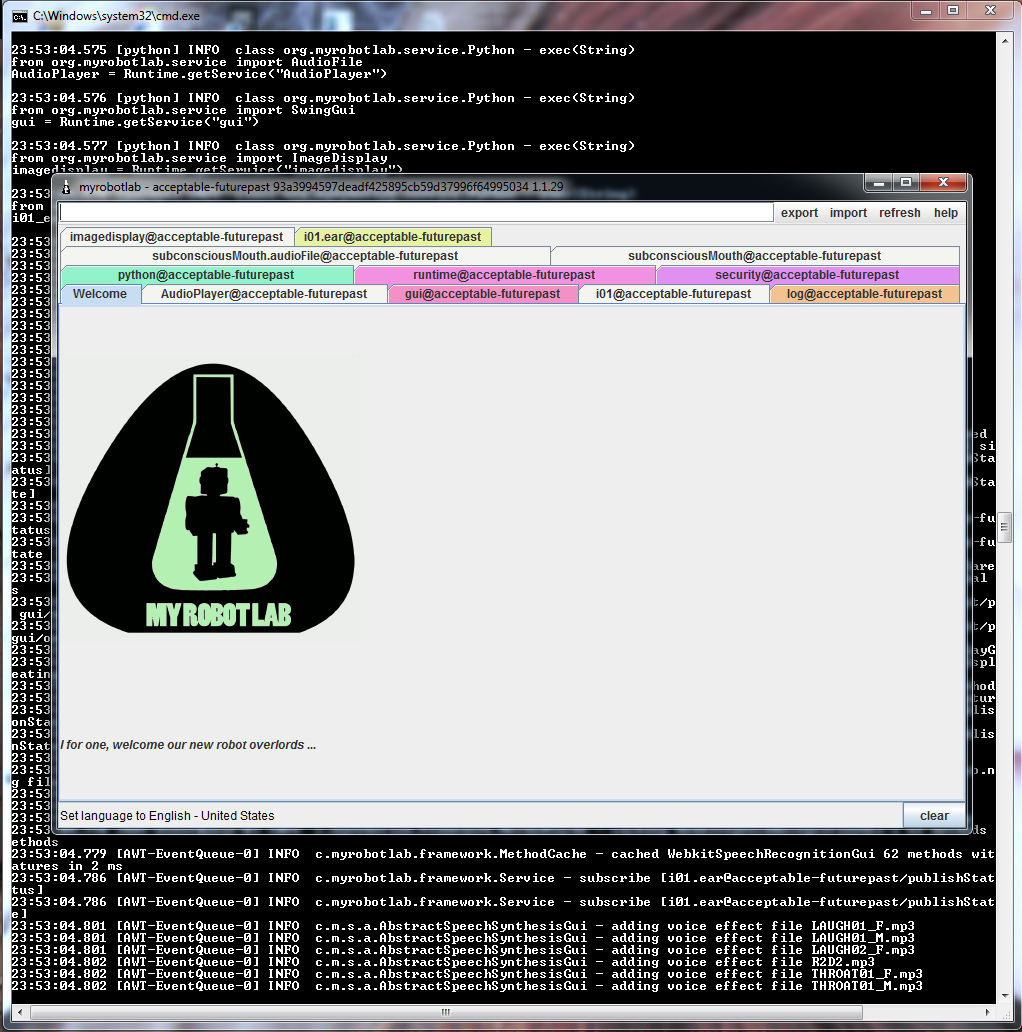Open the runtime@acceptable-futurepast tab
The width and height of the screenshot is (1022, 1032).
(x=504, y=275)
